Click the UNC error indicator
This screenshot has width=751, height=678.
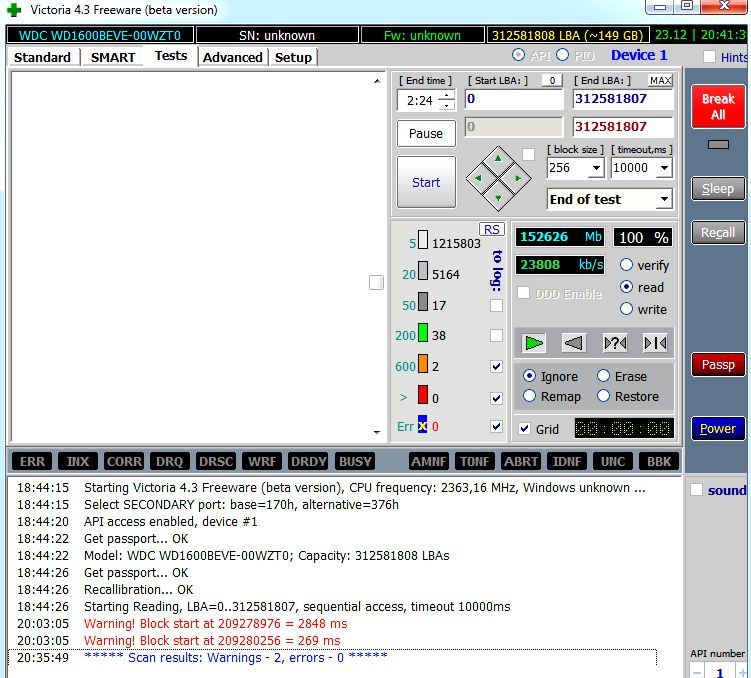tap(613, 462)
